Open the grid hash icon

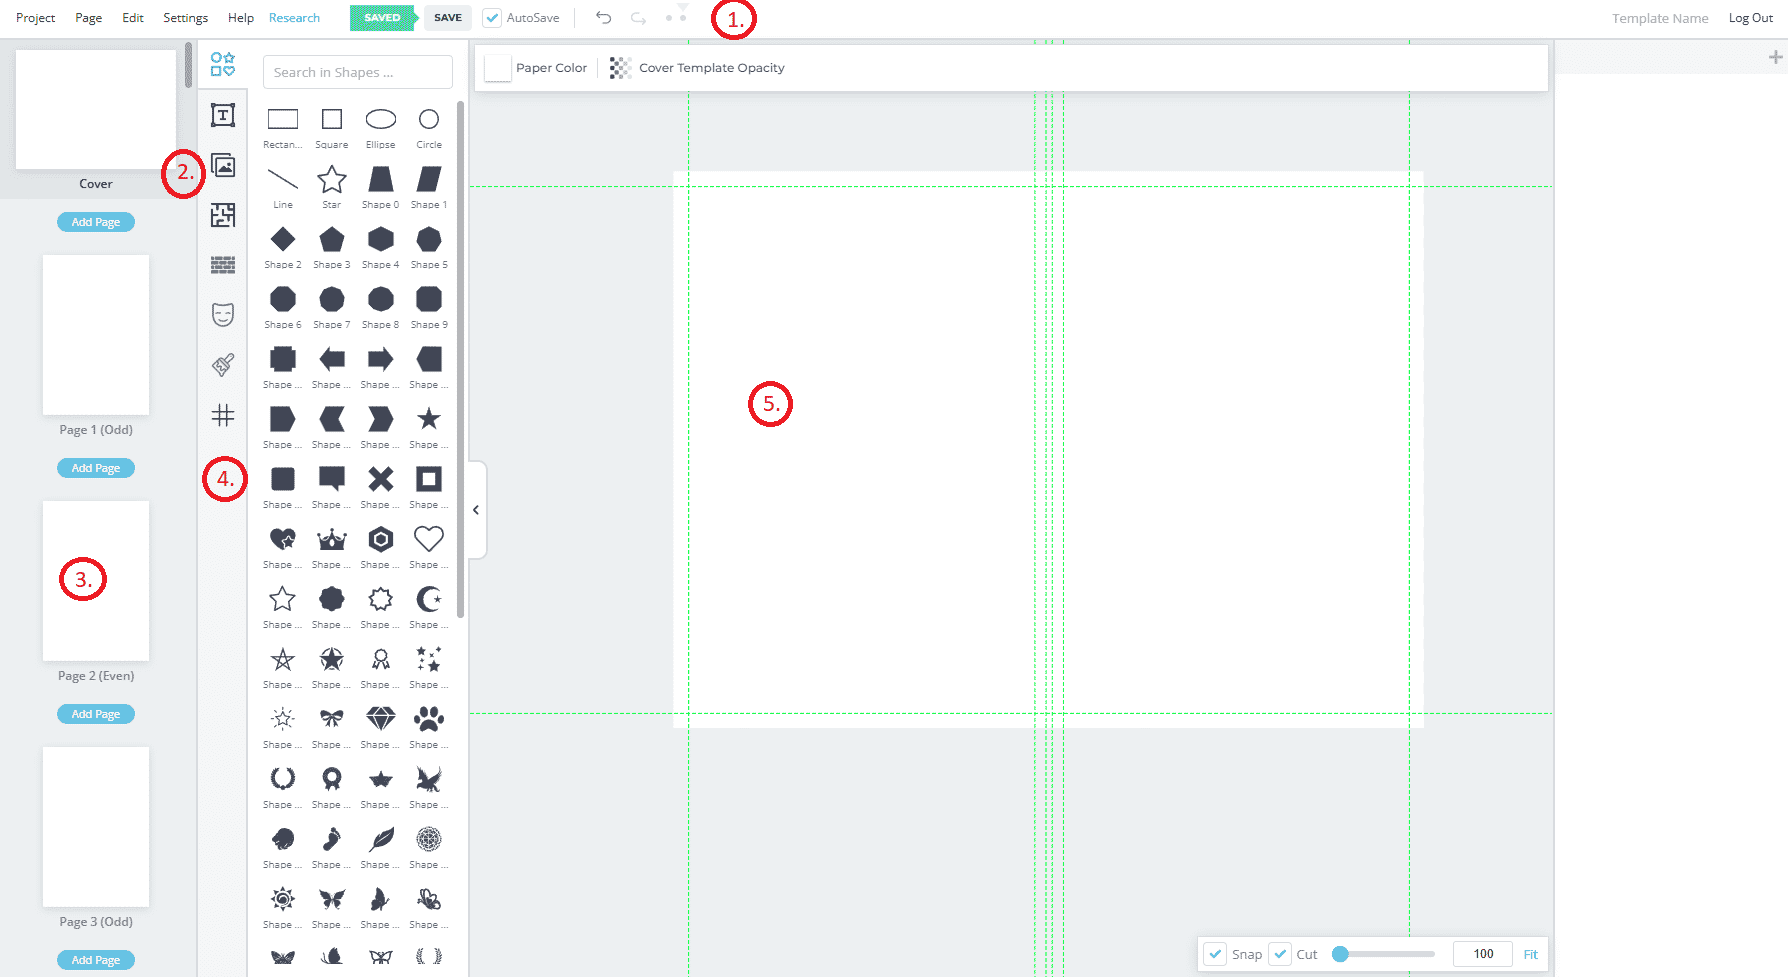click(x=223, y=415)
